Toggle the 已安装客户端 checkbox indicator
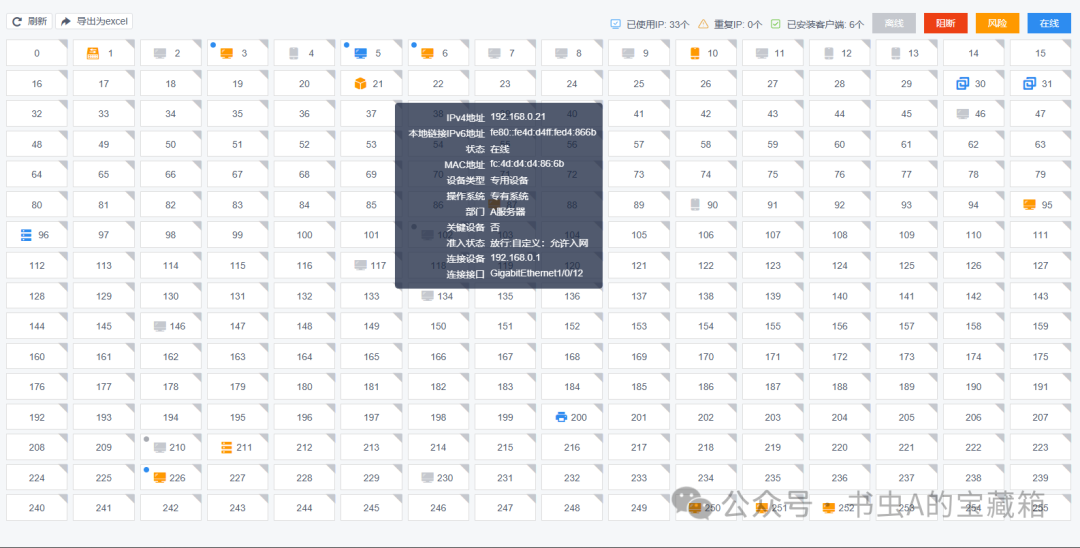 pyautogui.click(x=776, y=24)
